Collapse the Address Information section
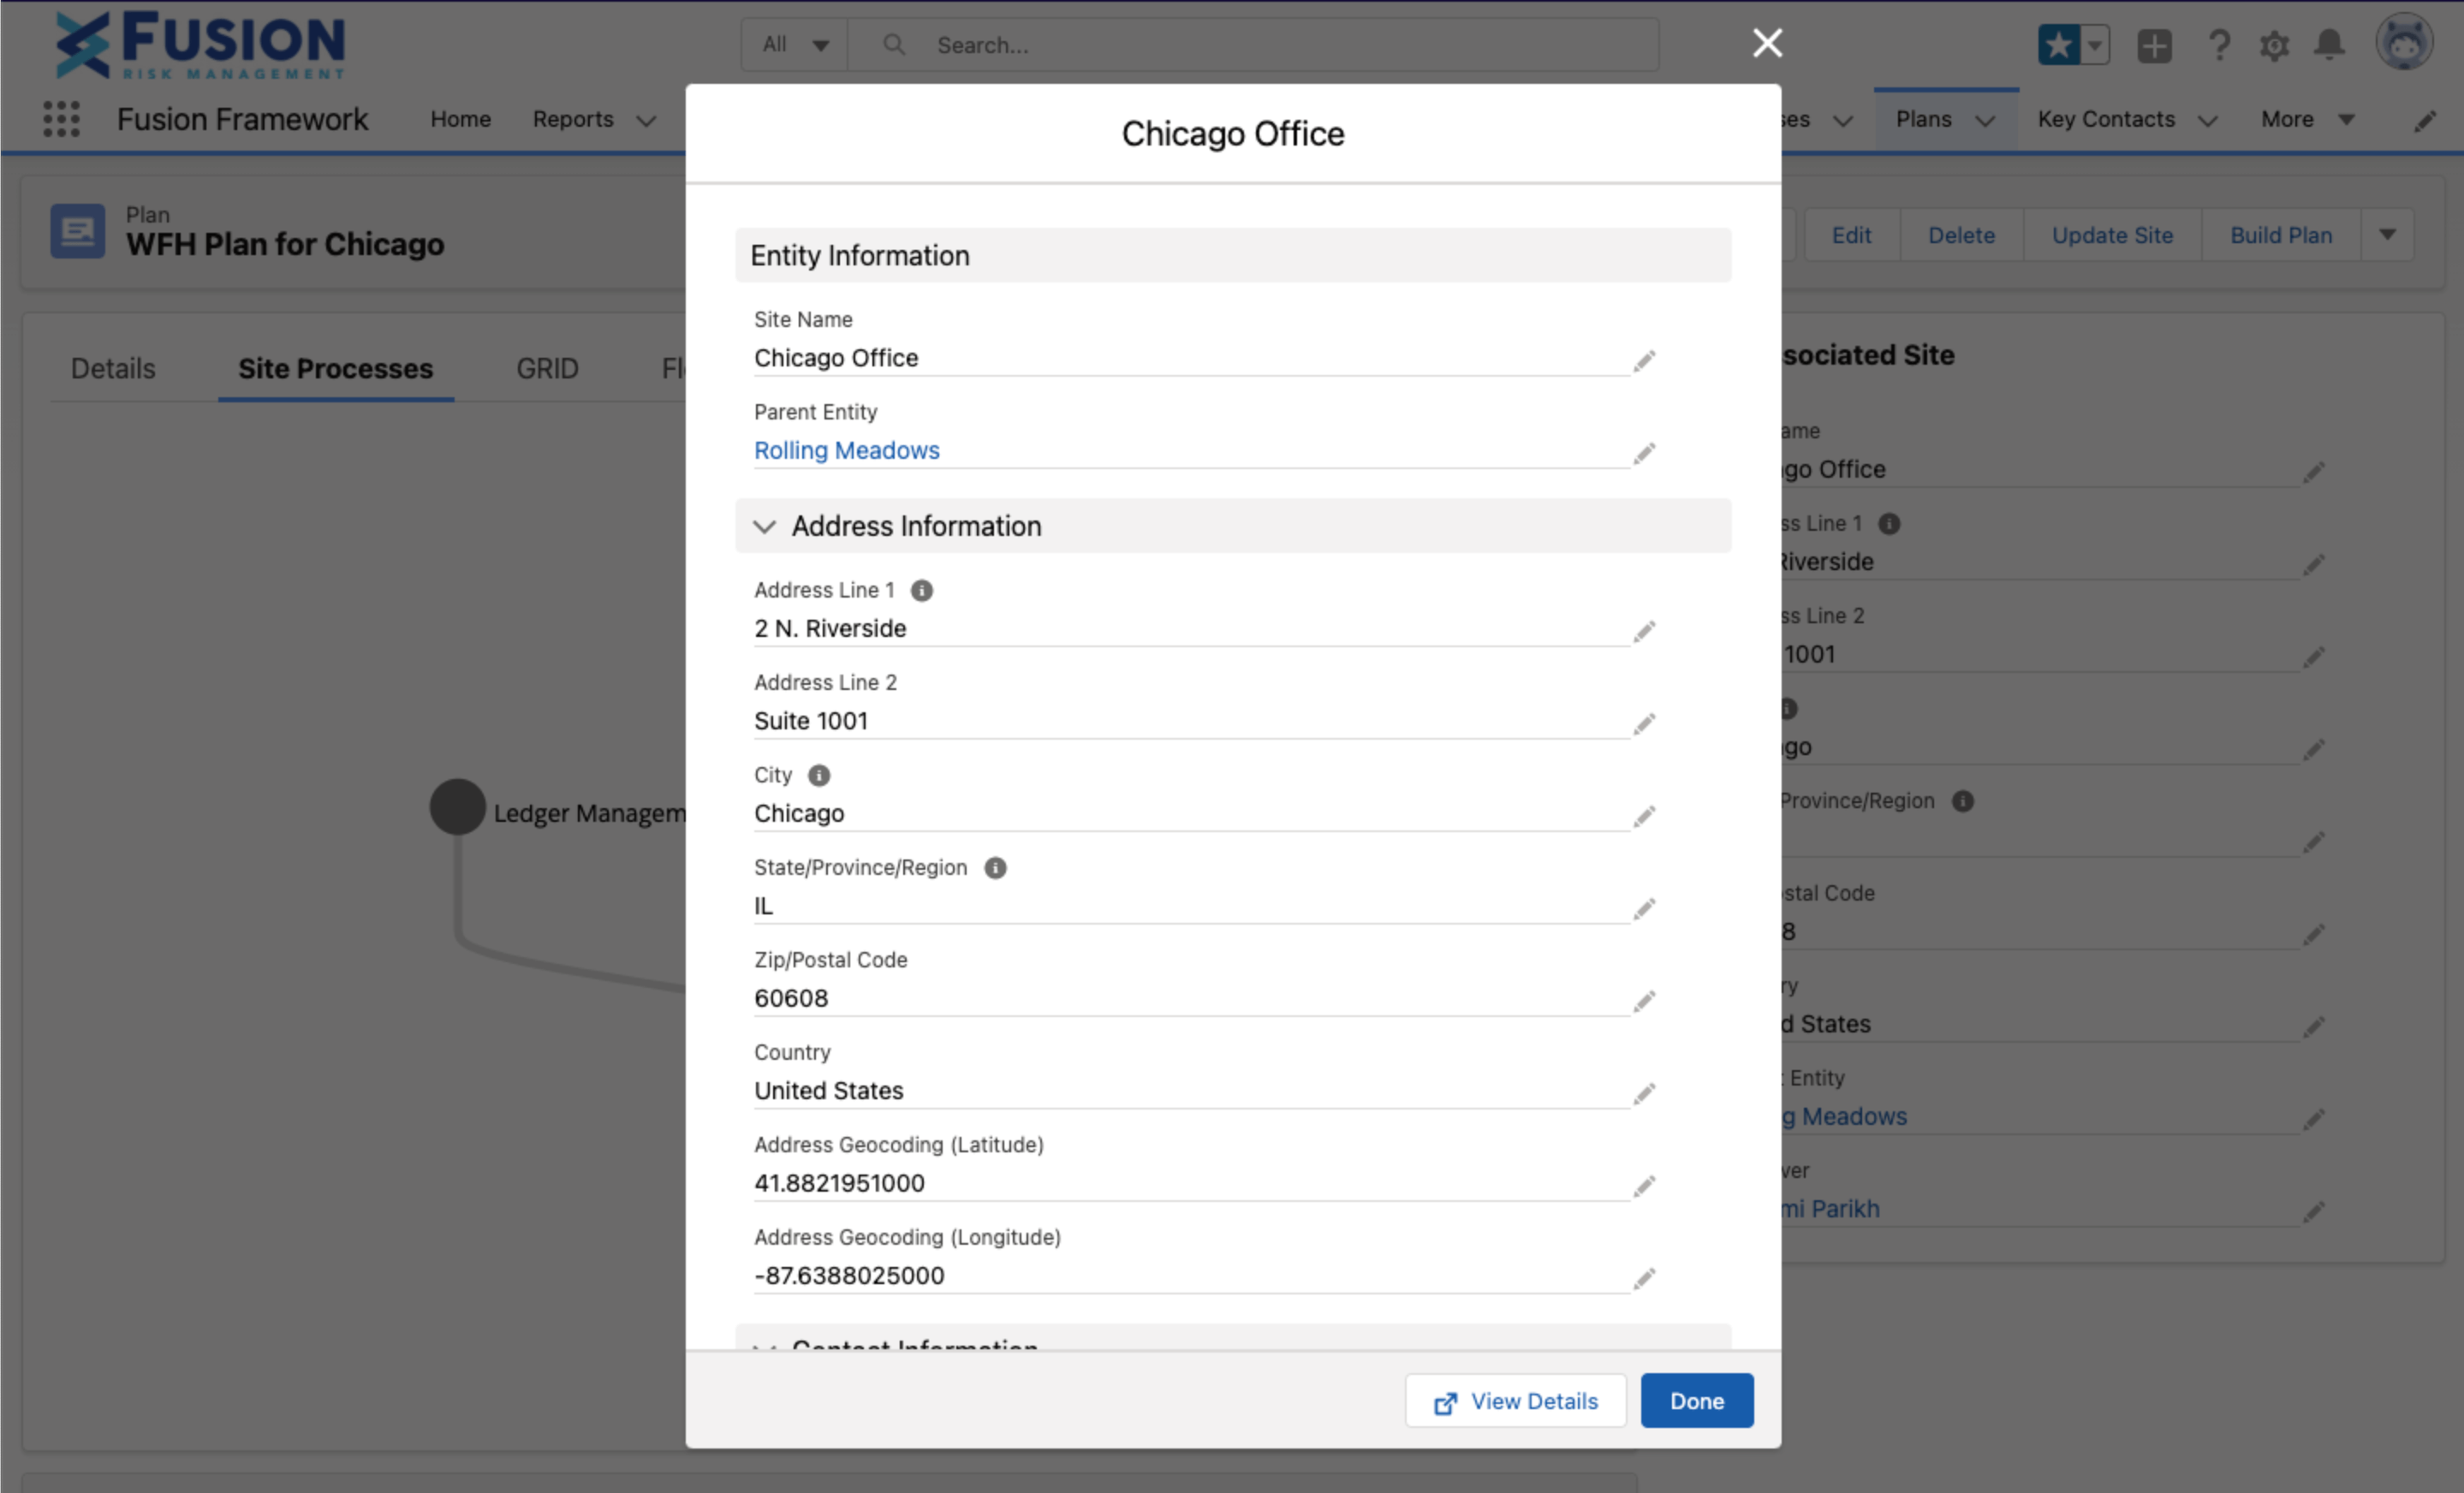This screenshot has width=2464, height=1493. pos(764,526)
